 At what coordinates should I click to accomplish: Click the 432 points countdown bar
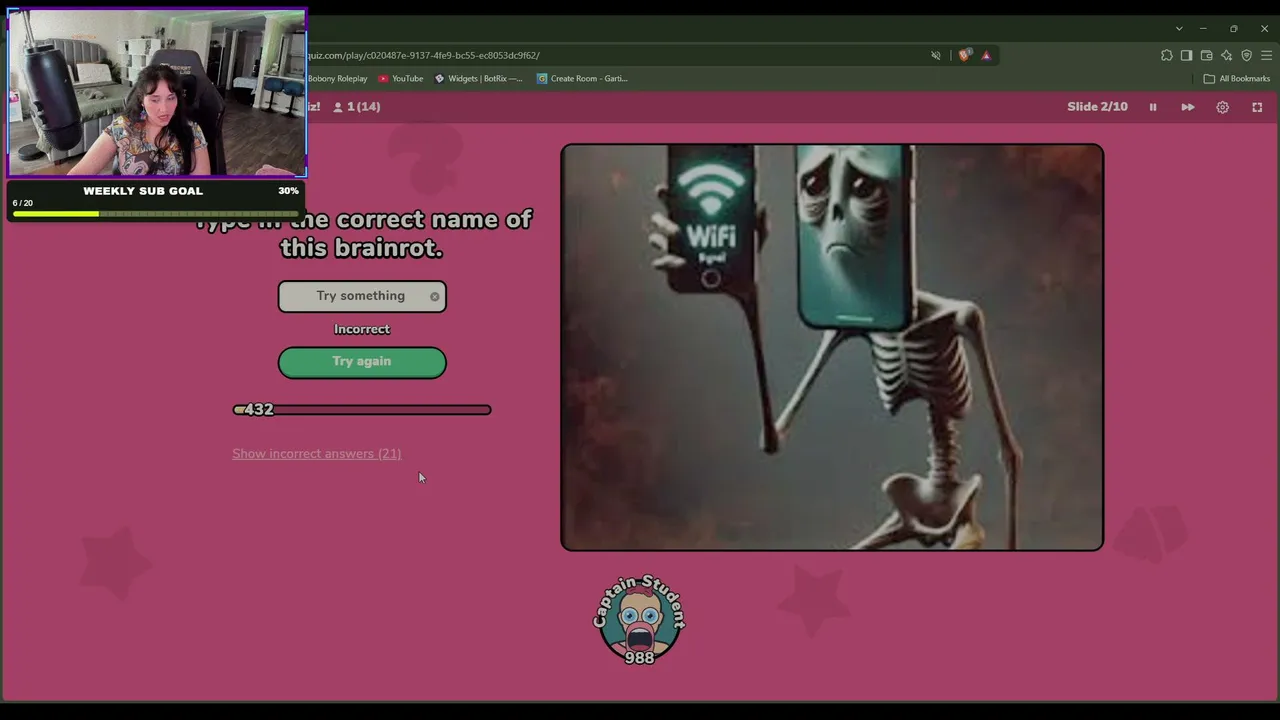click(362, 409)
